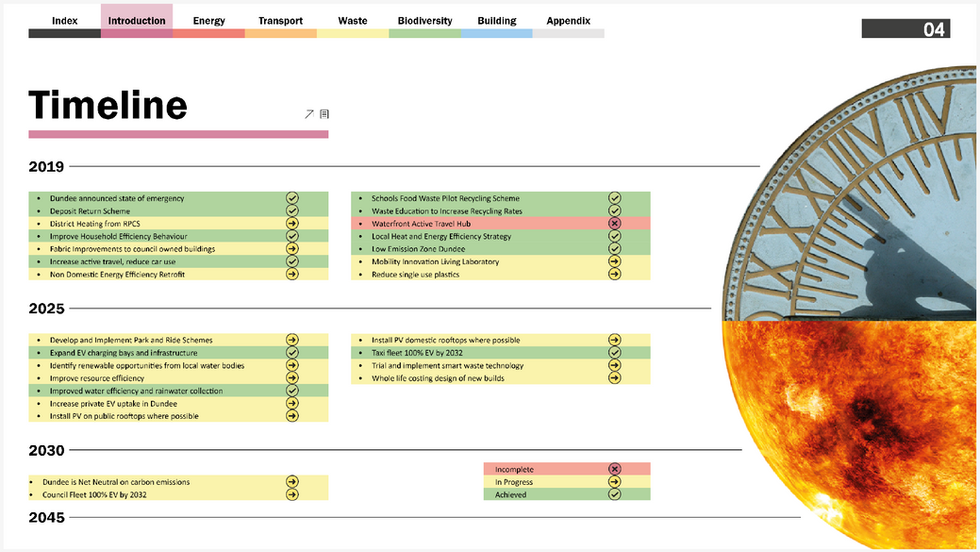Click checkmark for Low Emission Zone Dundee
Image resolution: width=980 pixels, height=552 pixels.
(614, 249)
